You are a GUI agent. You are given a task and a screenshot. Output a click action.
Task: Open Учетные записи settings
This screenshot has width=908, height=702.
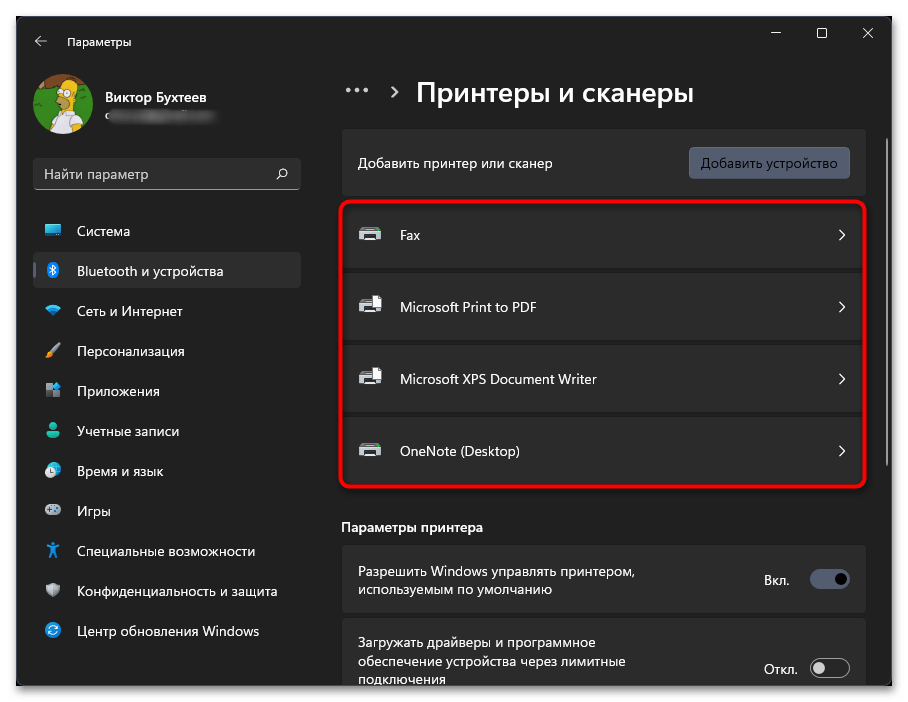pos(167,431)
